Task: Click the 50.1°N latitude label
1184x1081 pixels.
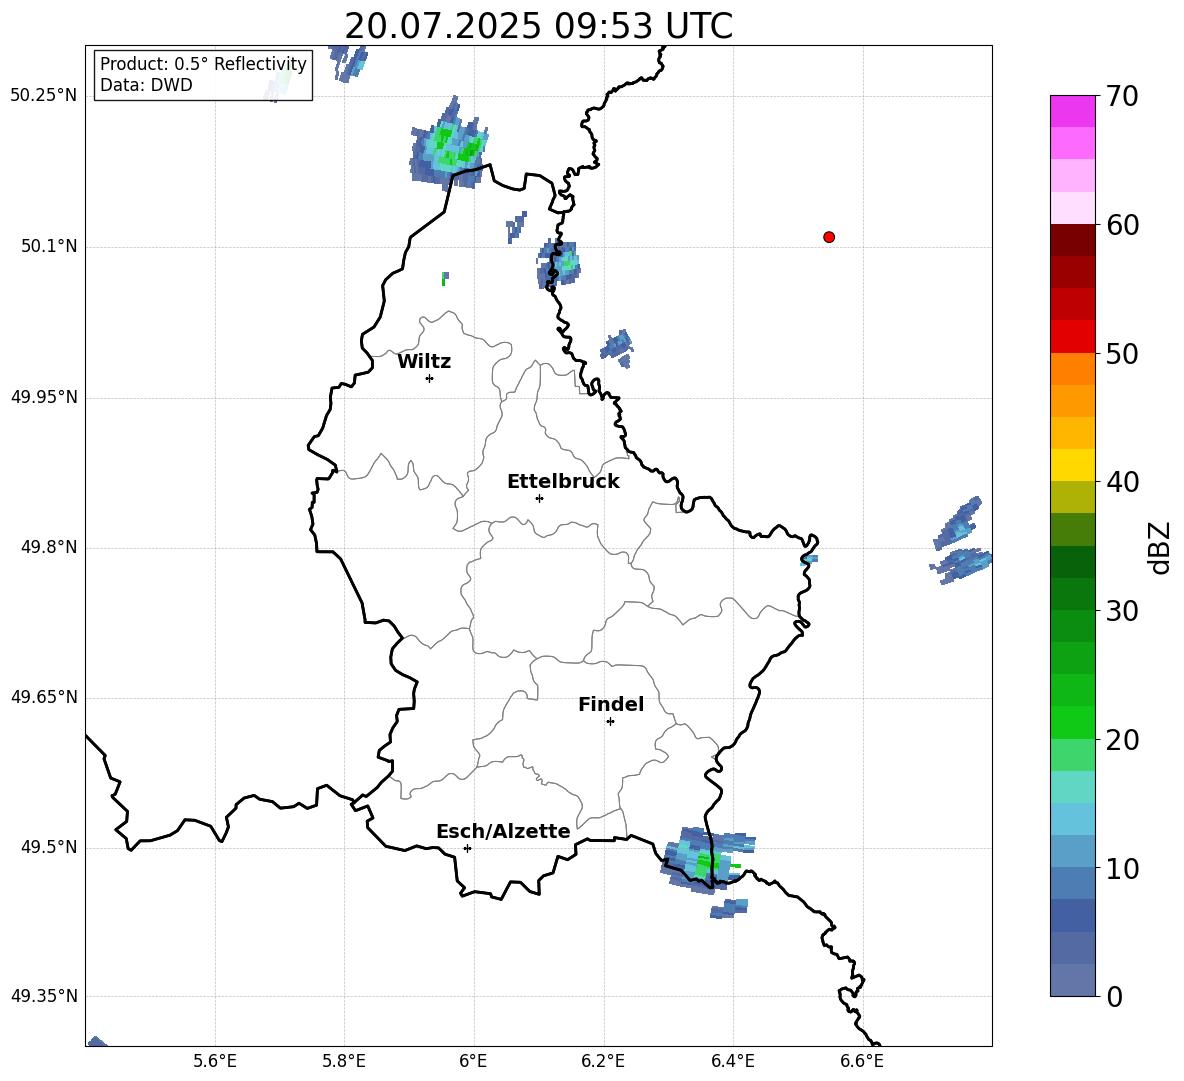Action: point(49,247)
